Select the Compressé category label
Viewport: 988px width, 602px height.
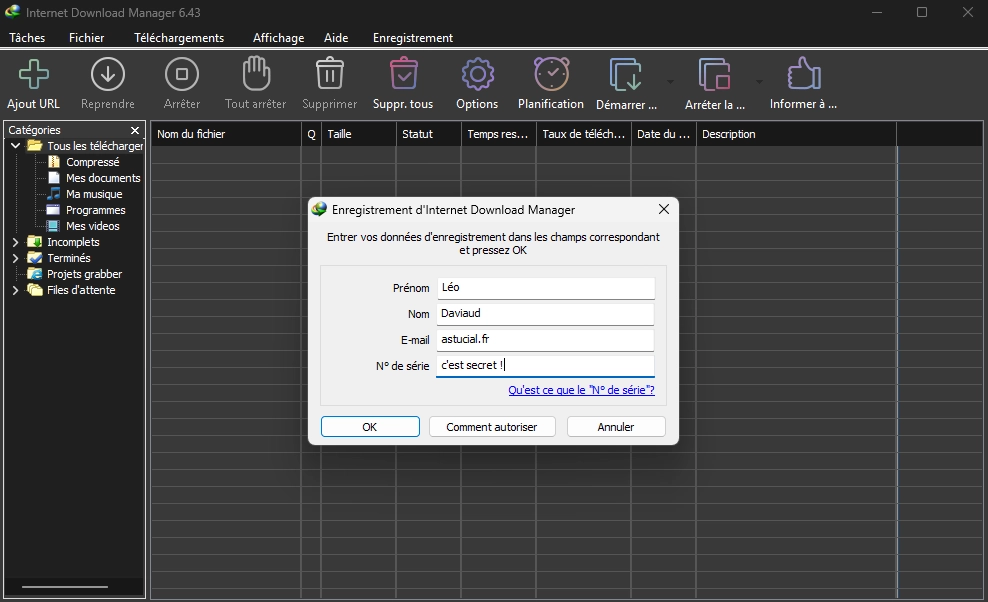93,162
